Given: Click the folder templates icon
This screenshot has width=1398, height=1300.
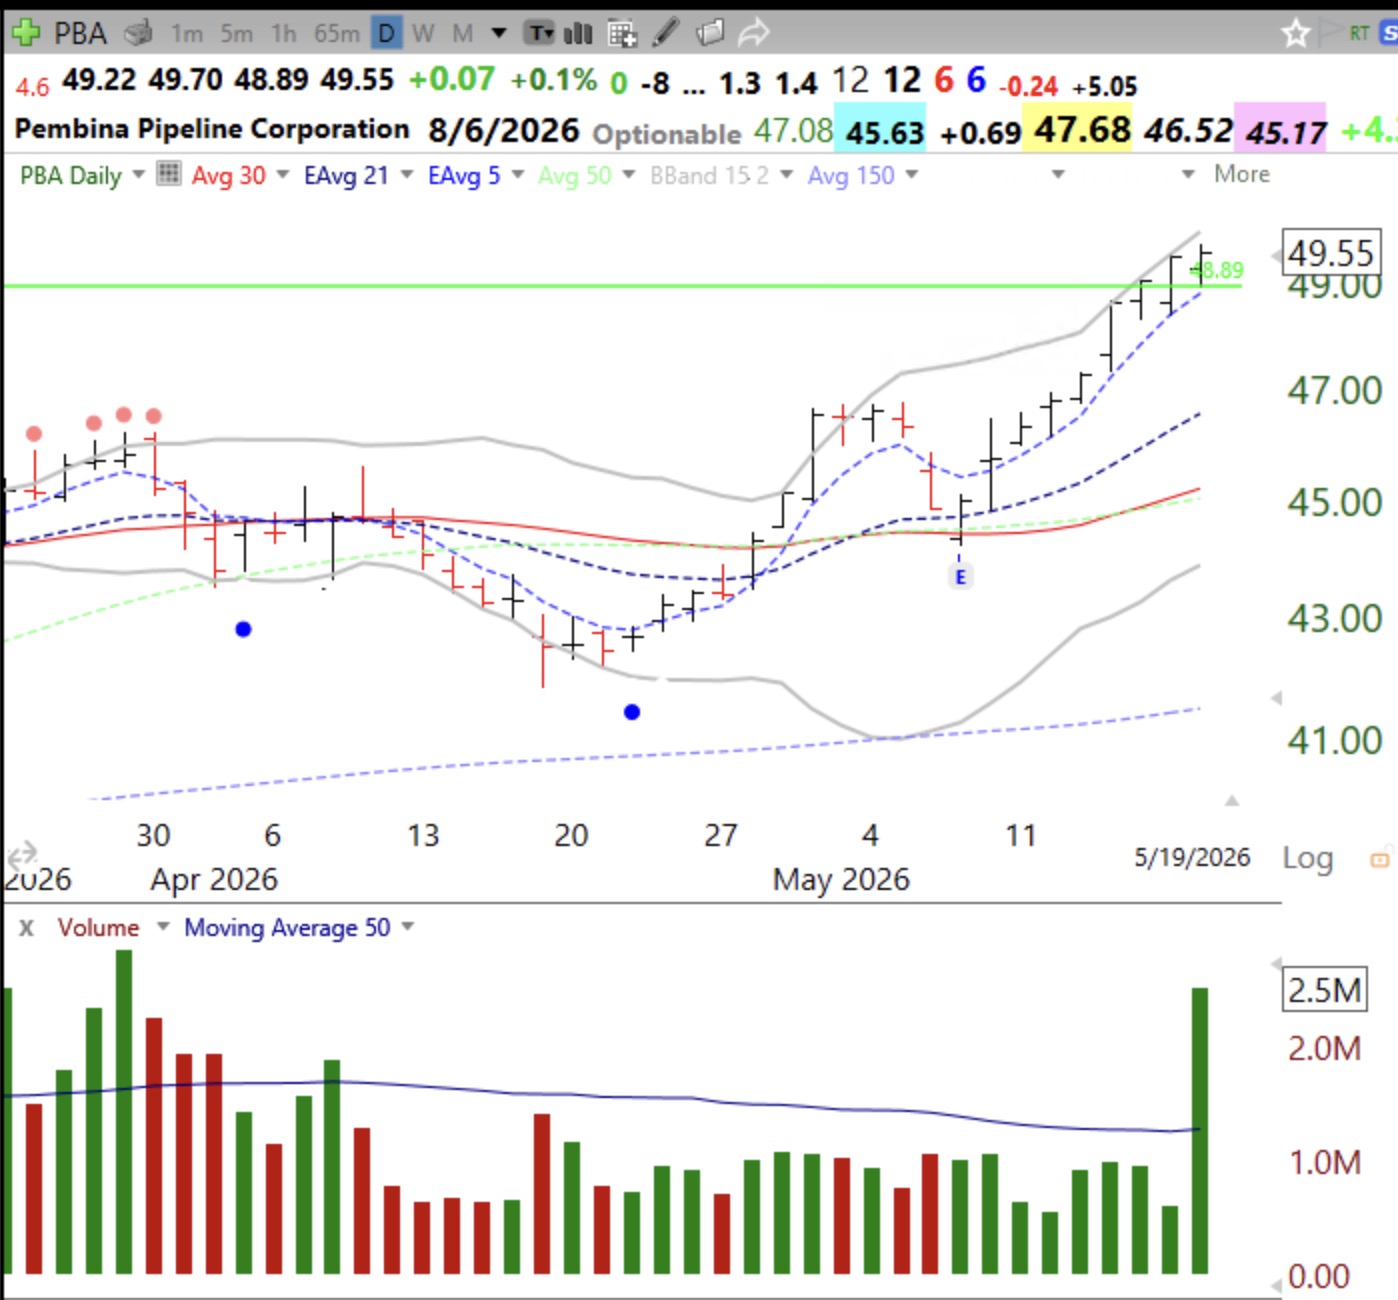Looking at the screenshot, I should pyautogui.click(x=709, y=33).
